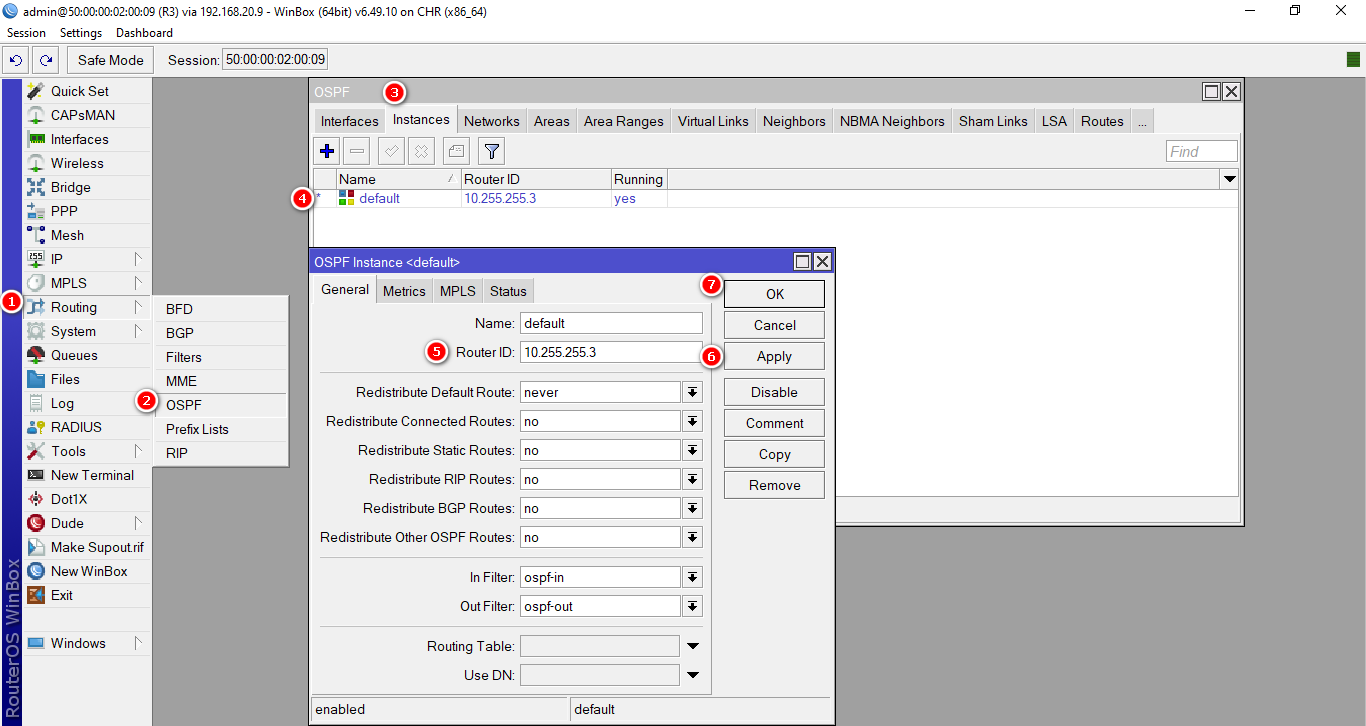Screen dimensions: 1366x726
Task: Open column selector dropdown in instance list
Action: tap(1229, 179)
